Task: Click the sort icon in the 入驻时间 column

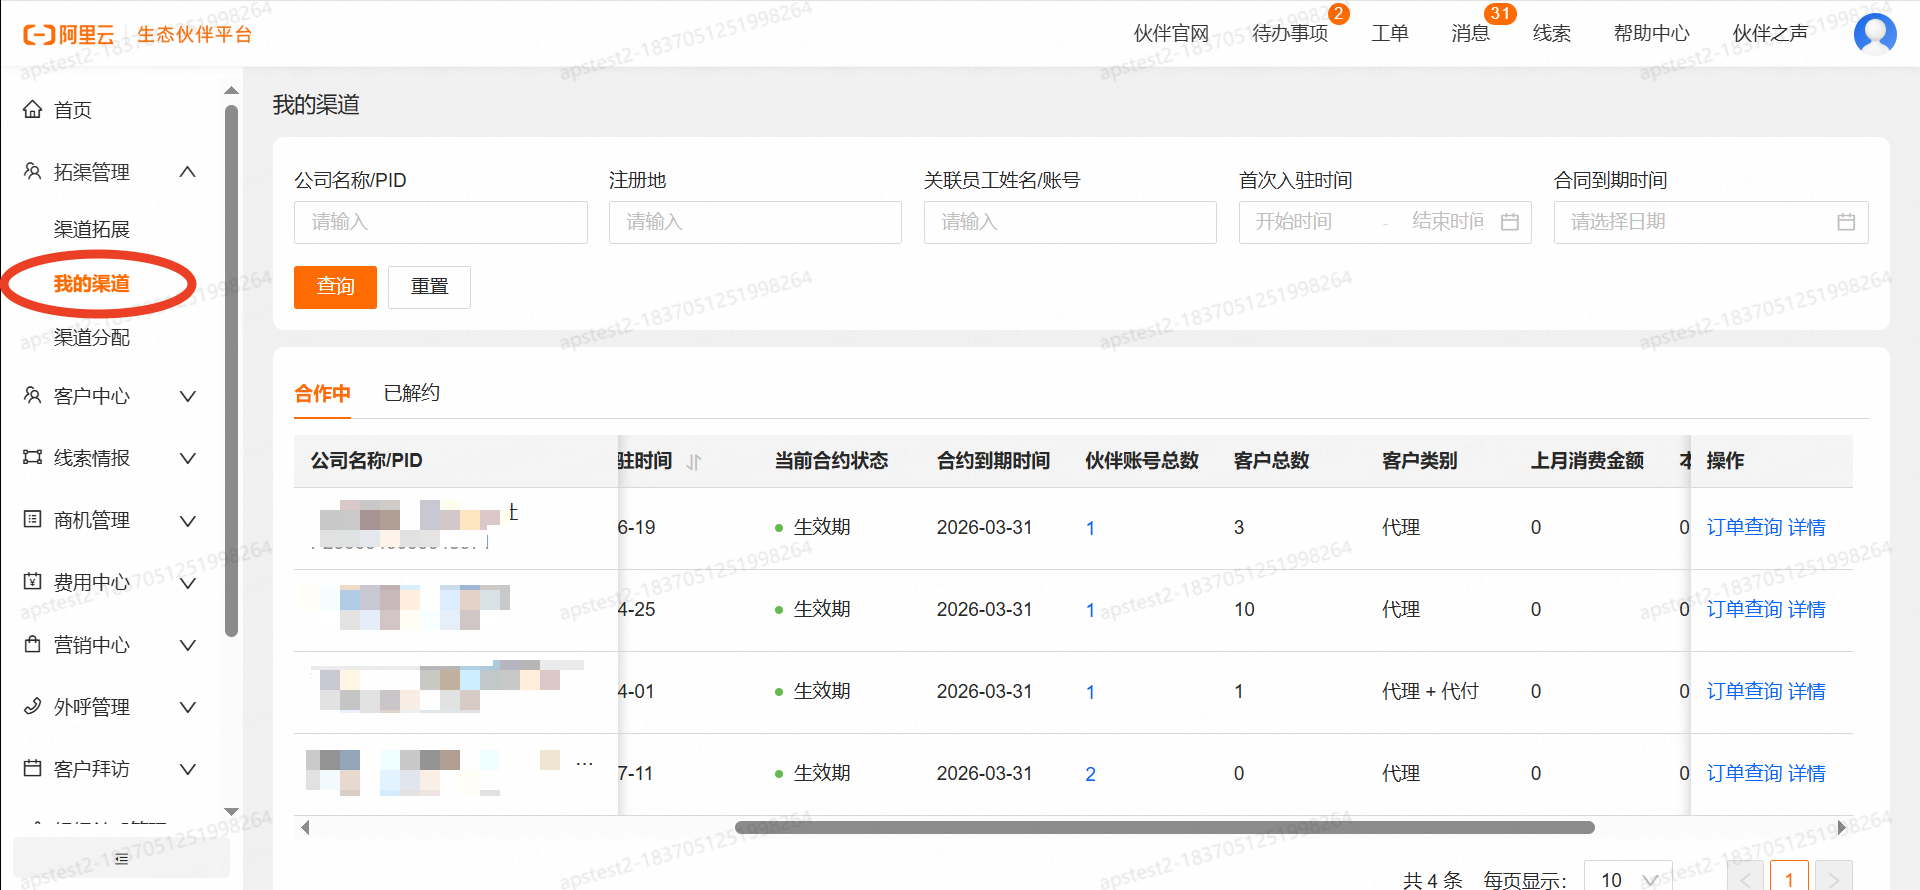Action: 694,462
